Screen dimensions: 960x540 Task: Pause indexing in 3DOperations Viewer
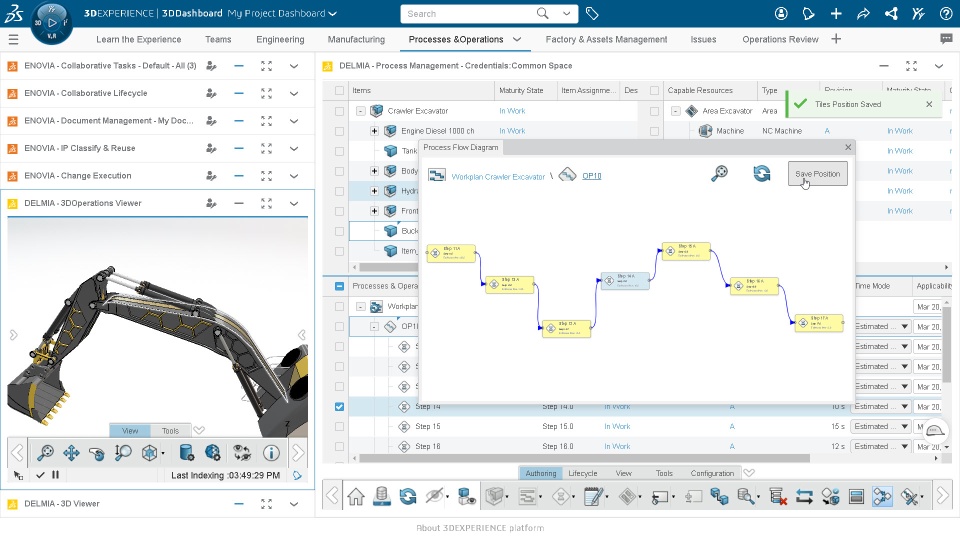pos(56,474)
